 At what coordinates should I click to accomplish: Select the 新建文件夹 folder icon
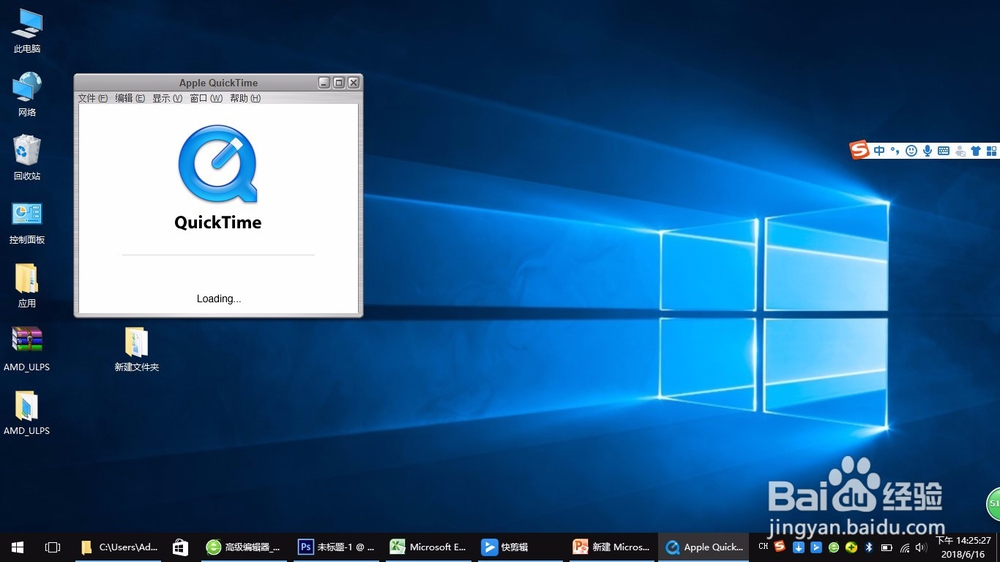pos(136,349)
